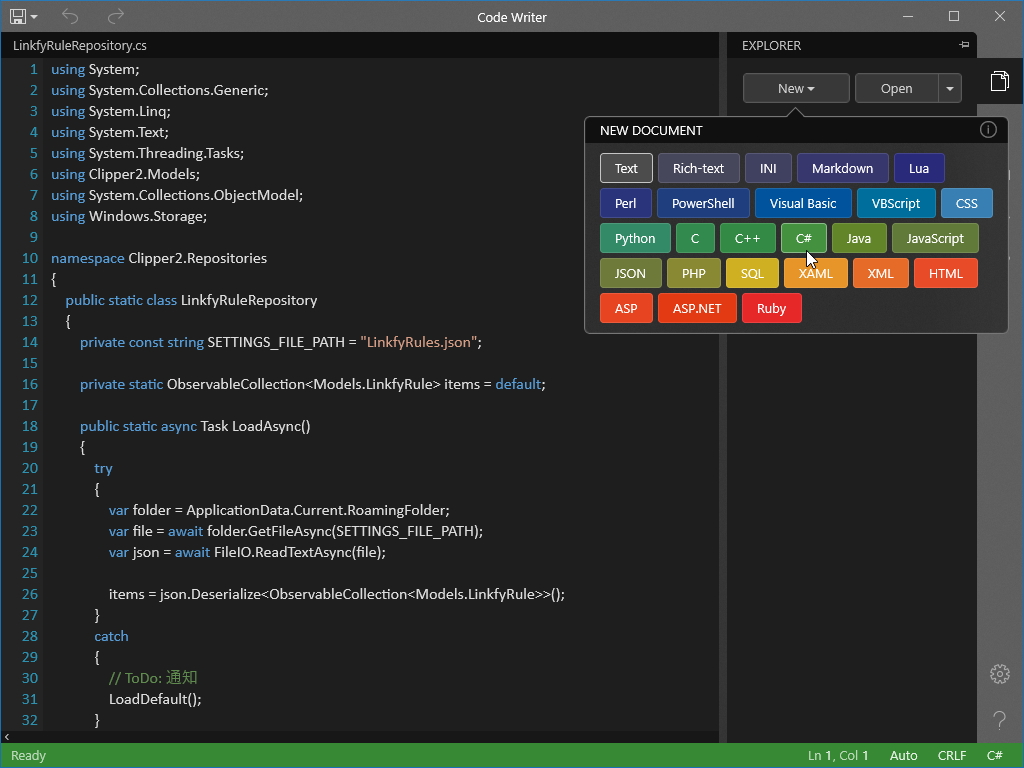Expand the Open button's dropdown arrow
The height and width of the screenshot is (768, 1024).
click(x=950, y=88)
